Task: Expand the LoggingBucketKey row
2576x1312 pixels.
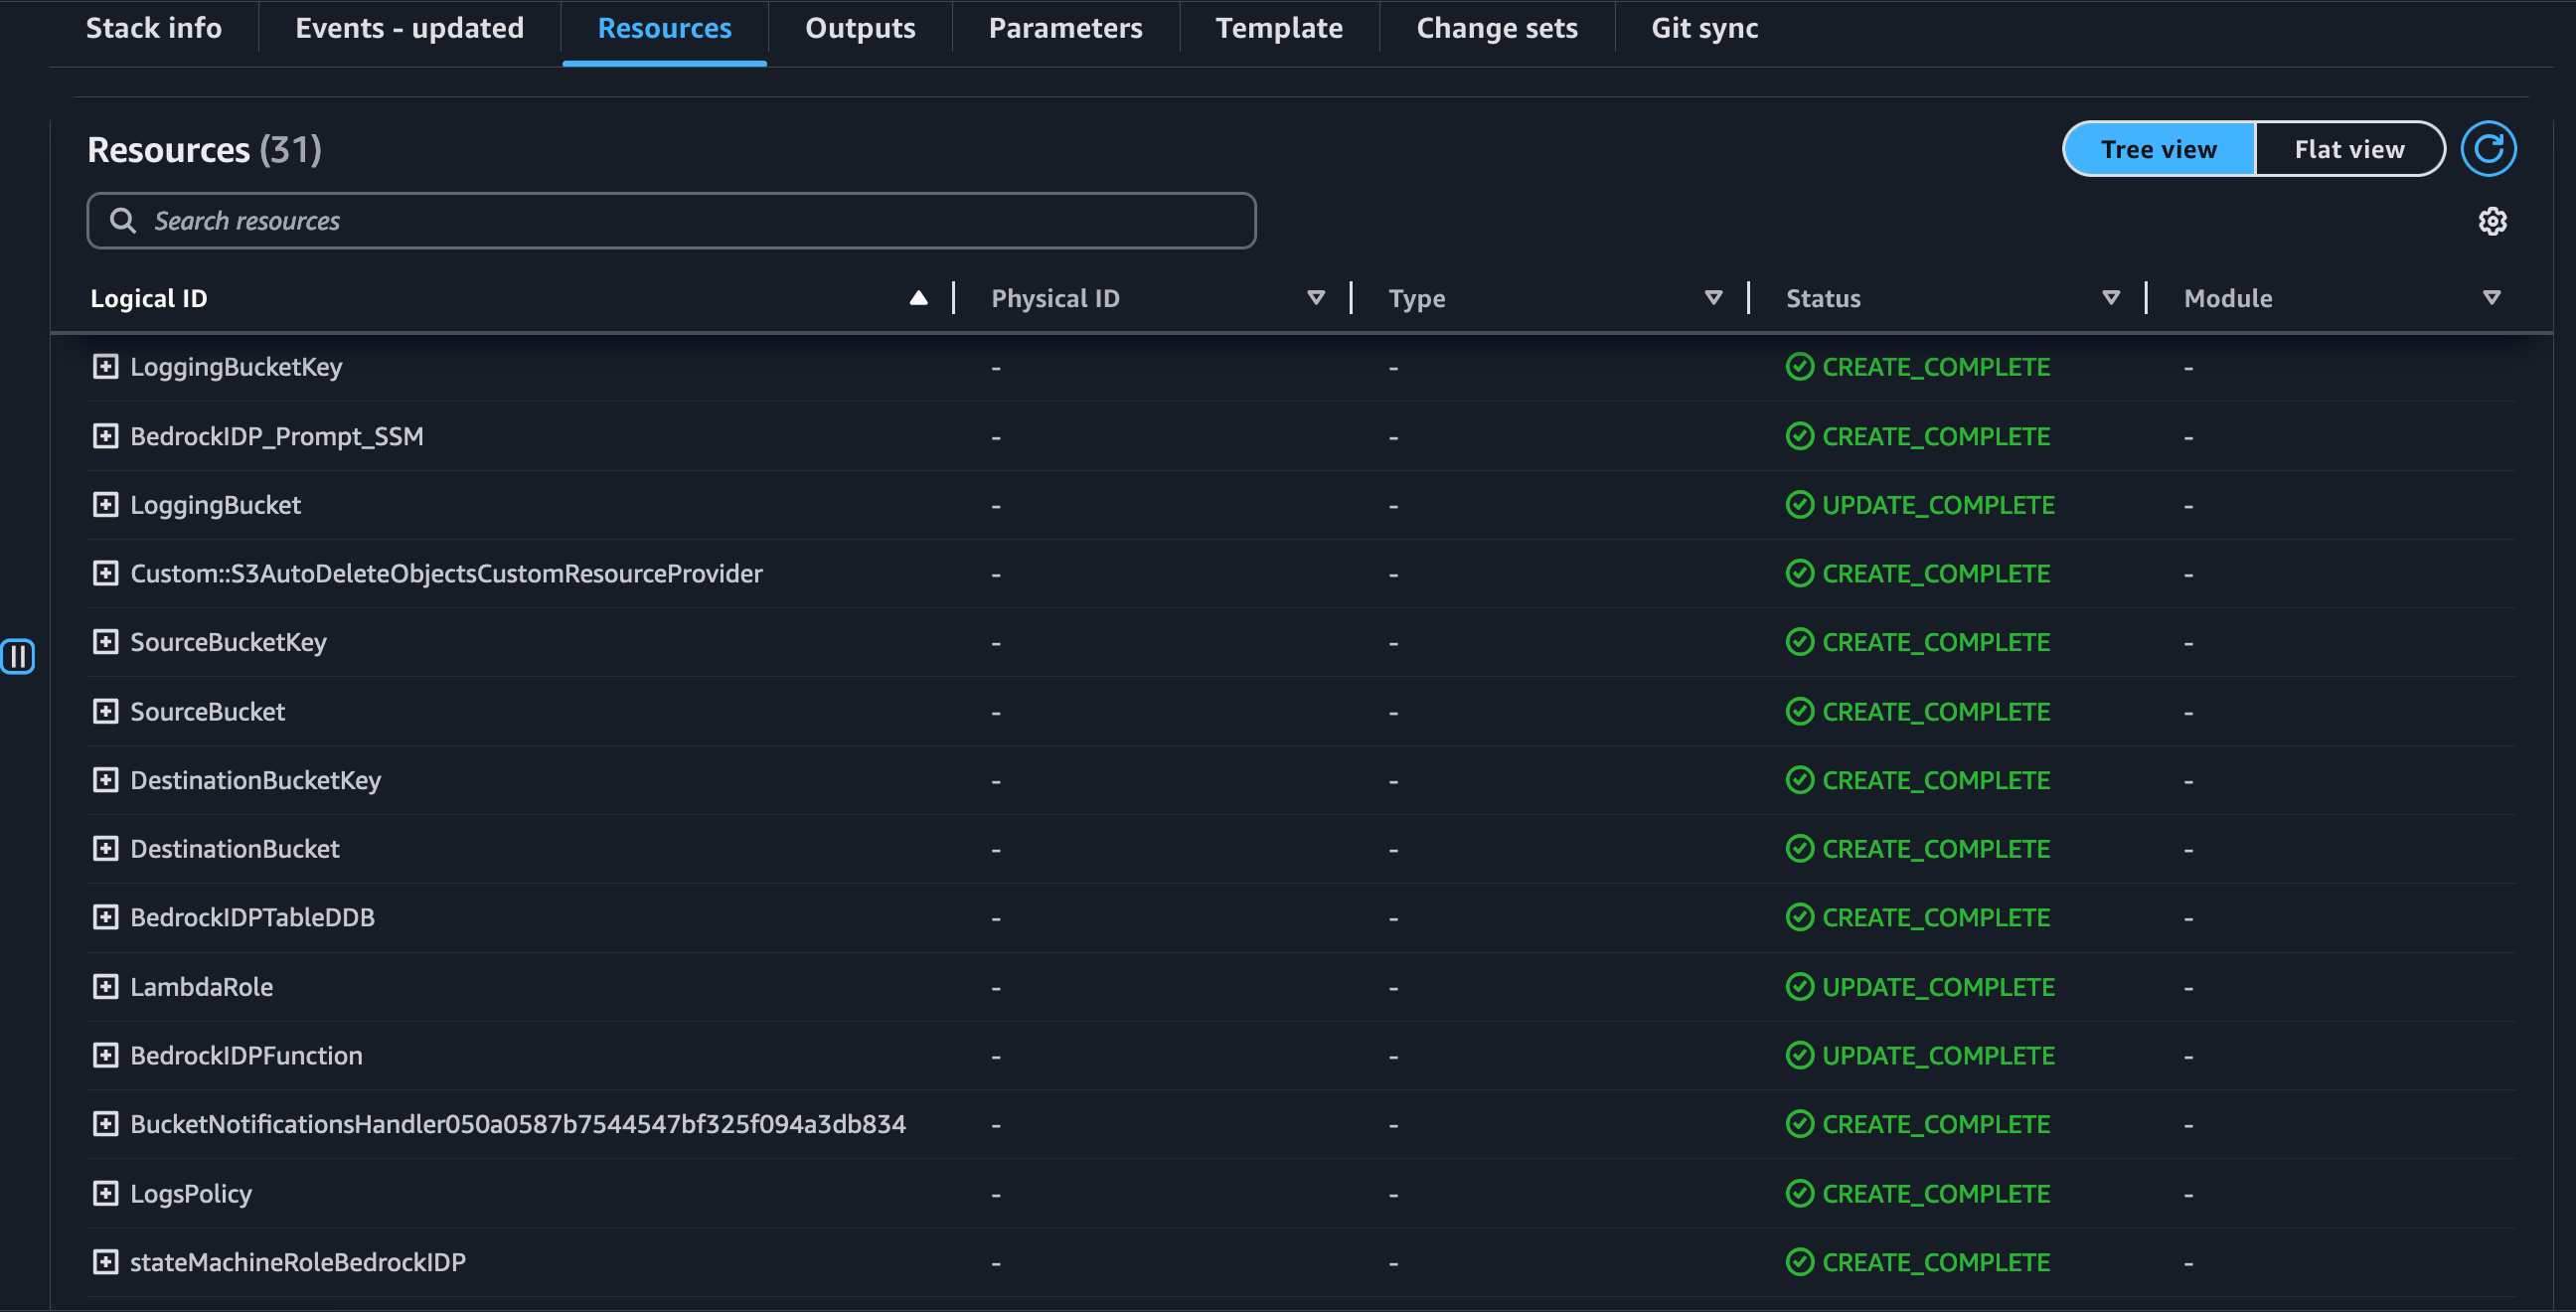Action: [105, 367]
